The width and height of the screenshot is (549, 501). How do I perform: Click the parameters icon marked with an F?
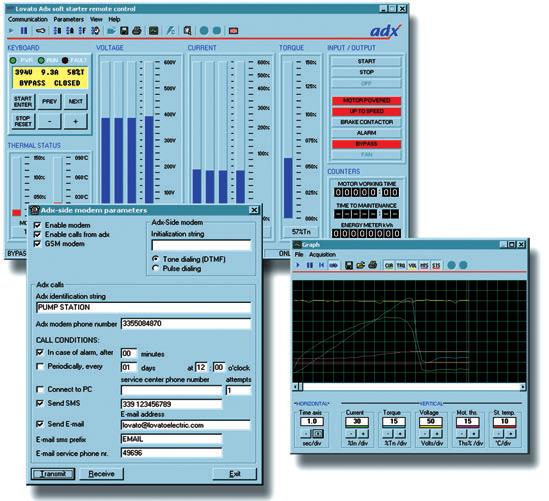coord(82,31)
